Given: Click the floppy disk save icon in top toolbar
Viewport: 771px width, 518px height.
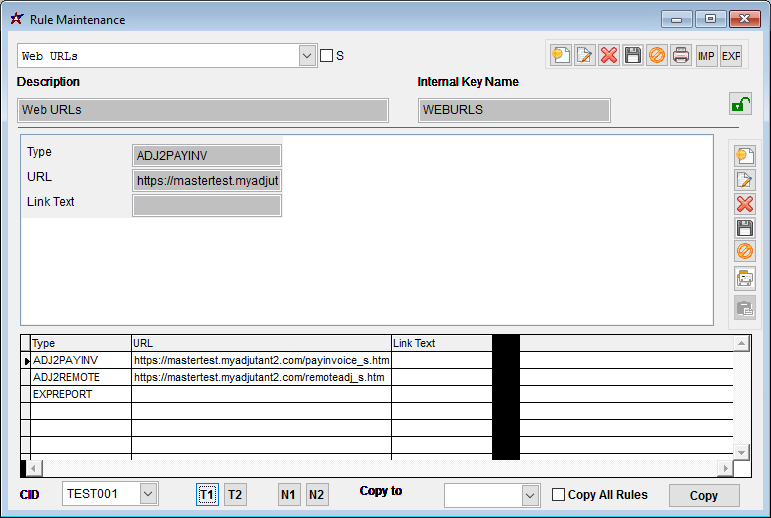Looking at the screenshot, I should point(633,56).
